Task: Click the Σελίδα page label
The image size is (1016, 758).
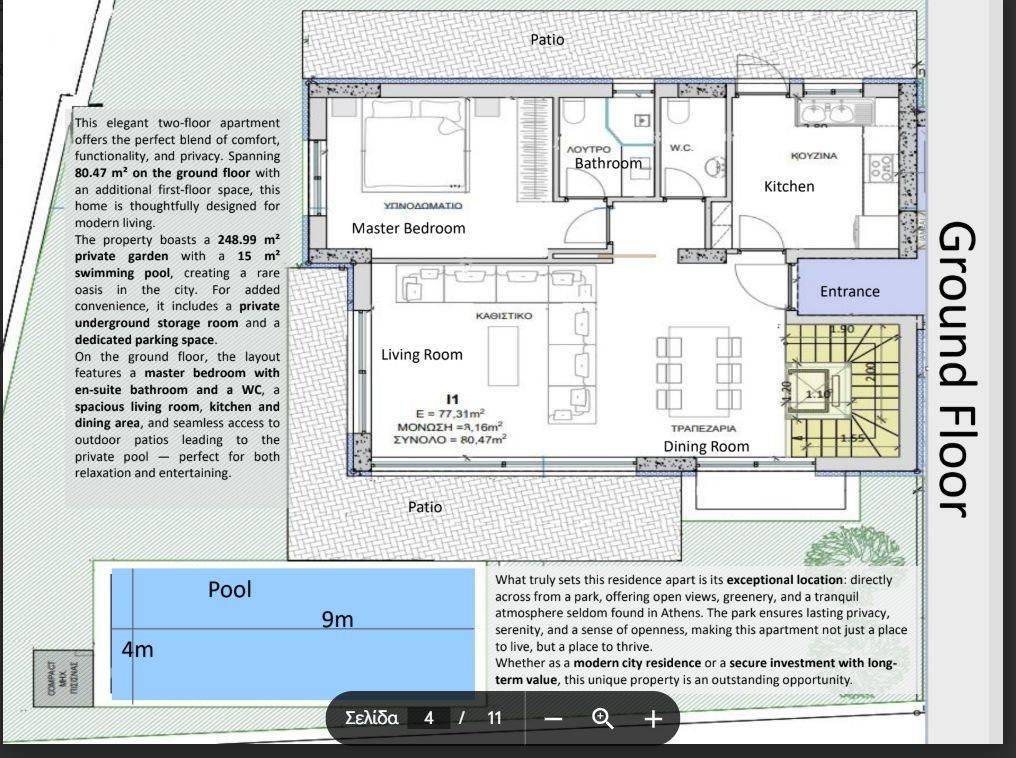Action: (371, 718)
